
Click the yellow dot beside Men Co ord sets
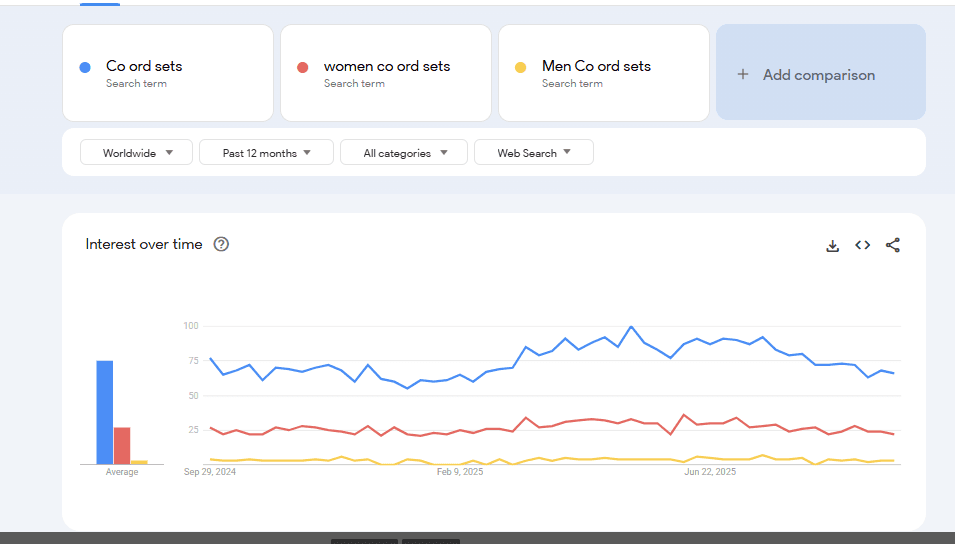point(520,67)
